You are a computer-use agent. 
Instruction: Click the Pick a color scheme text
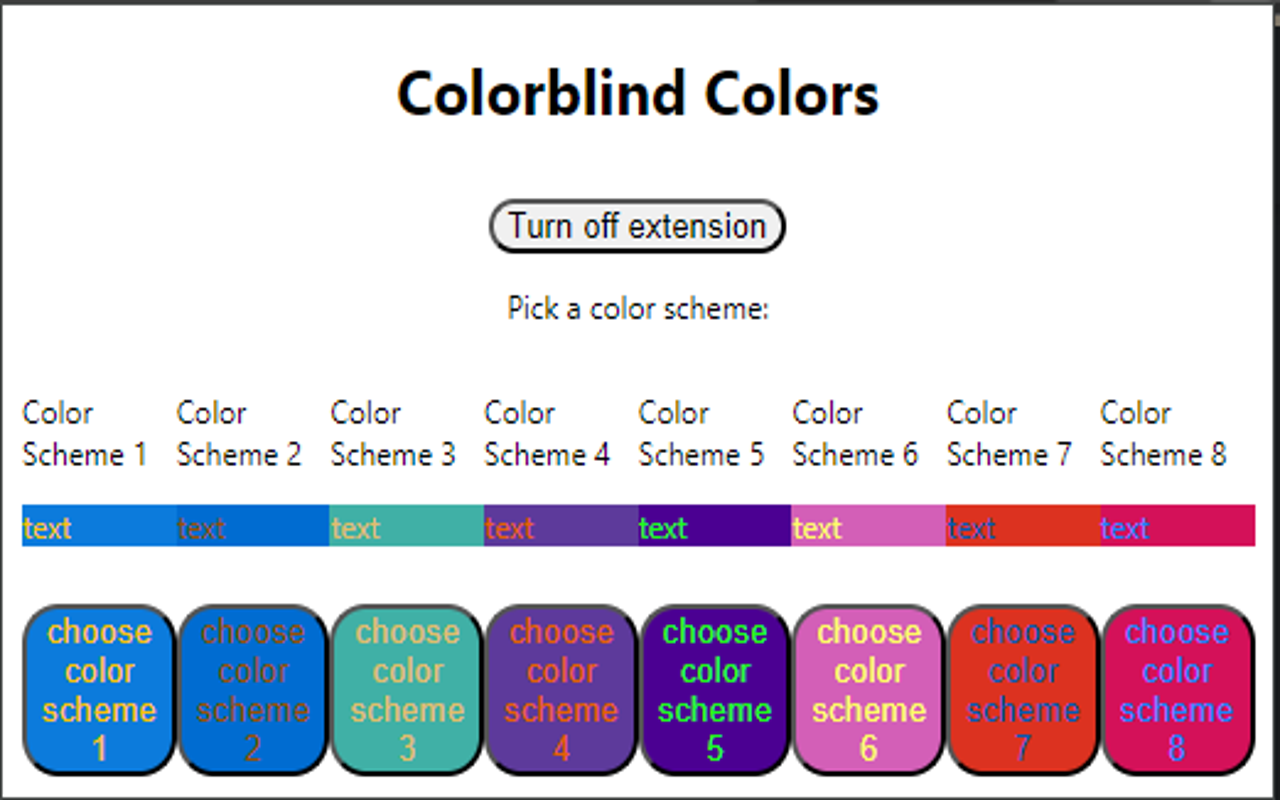click(637, 308)
